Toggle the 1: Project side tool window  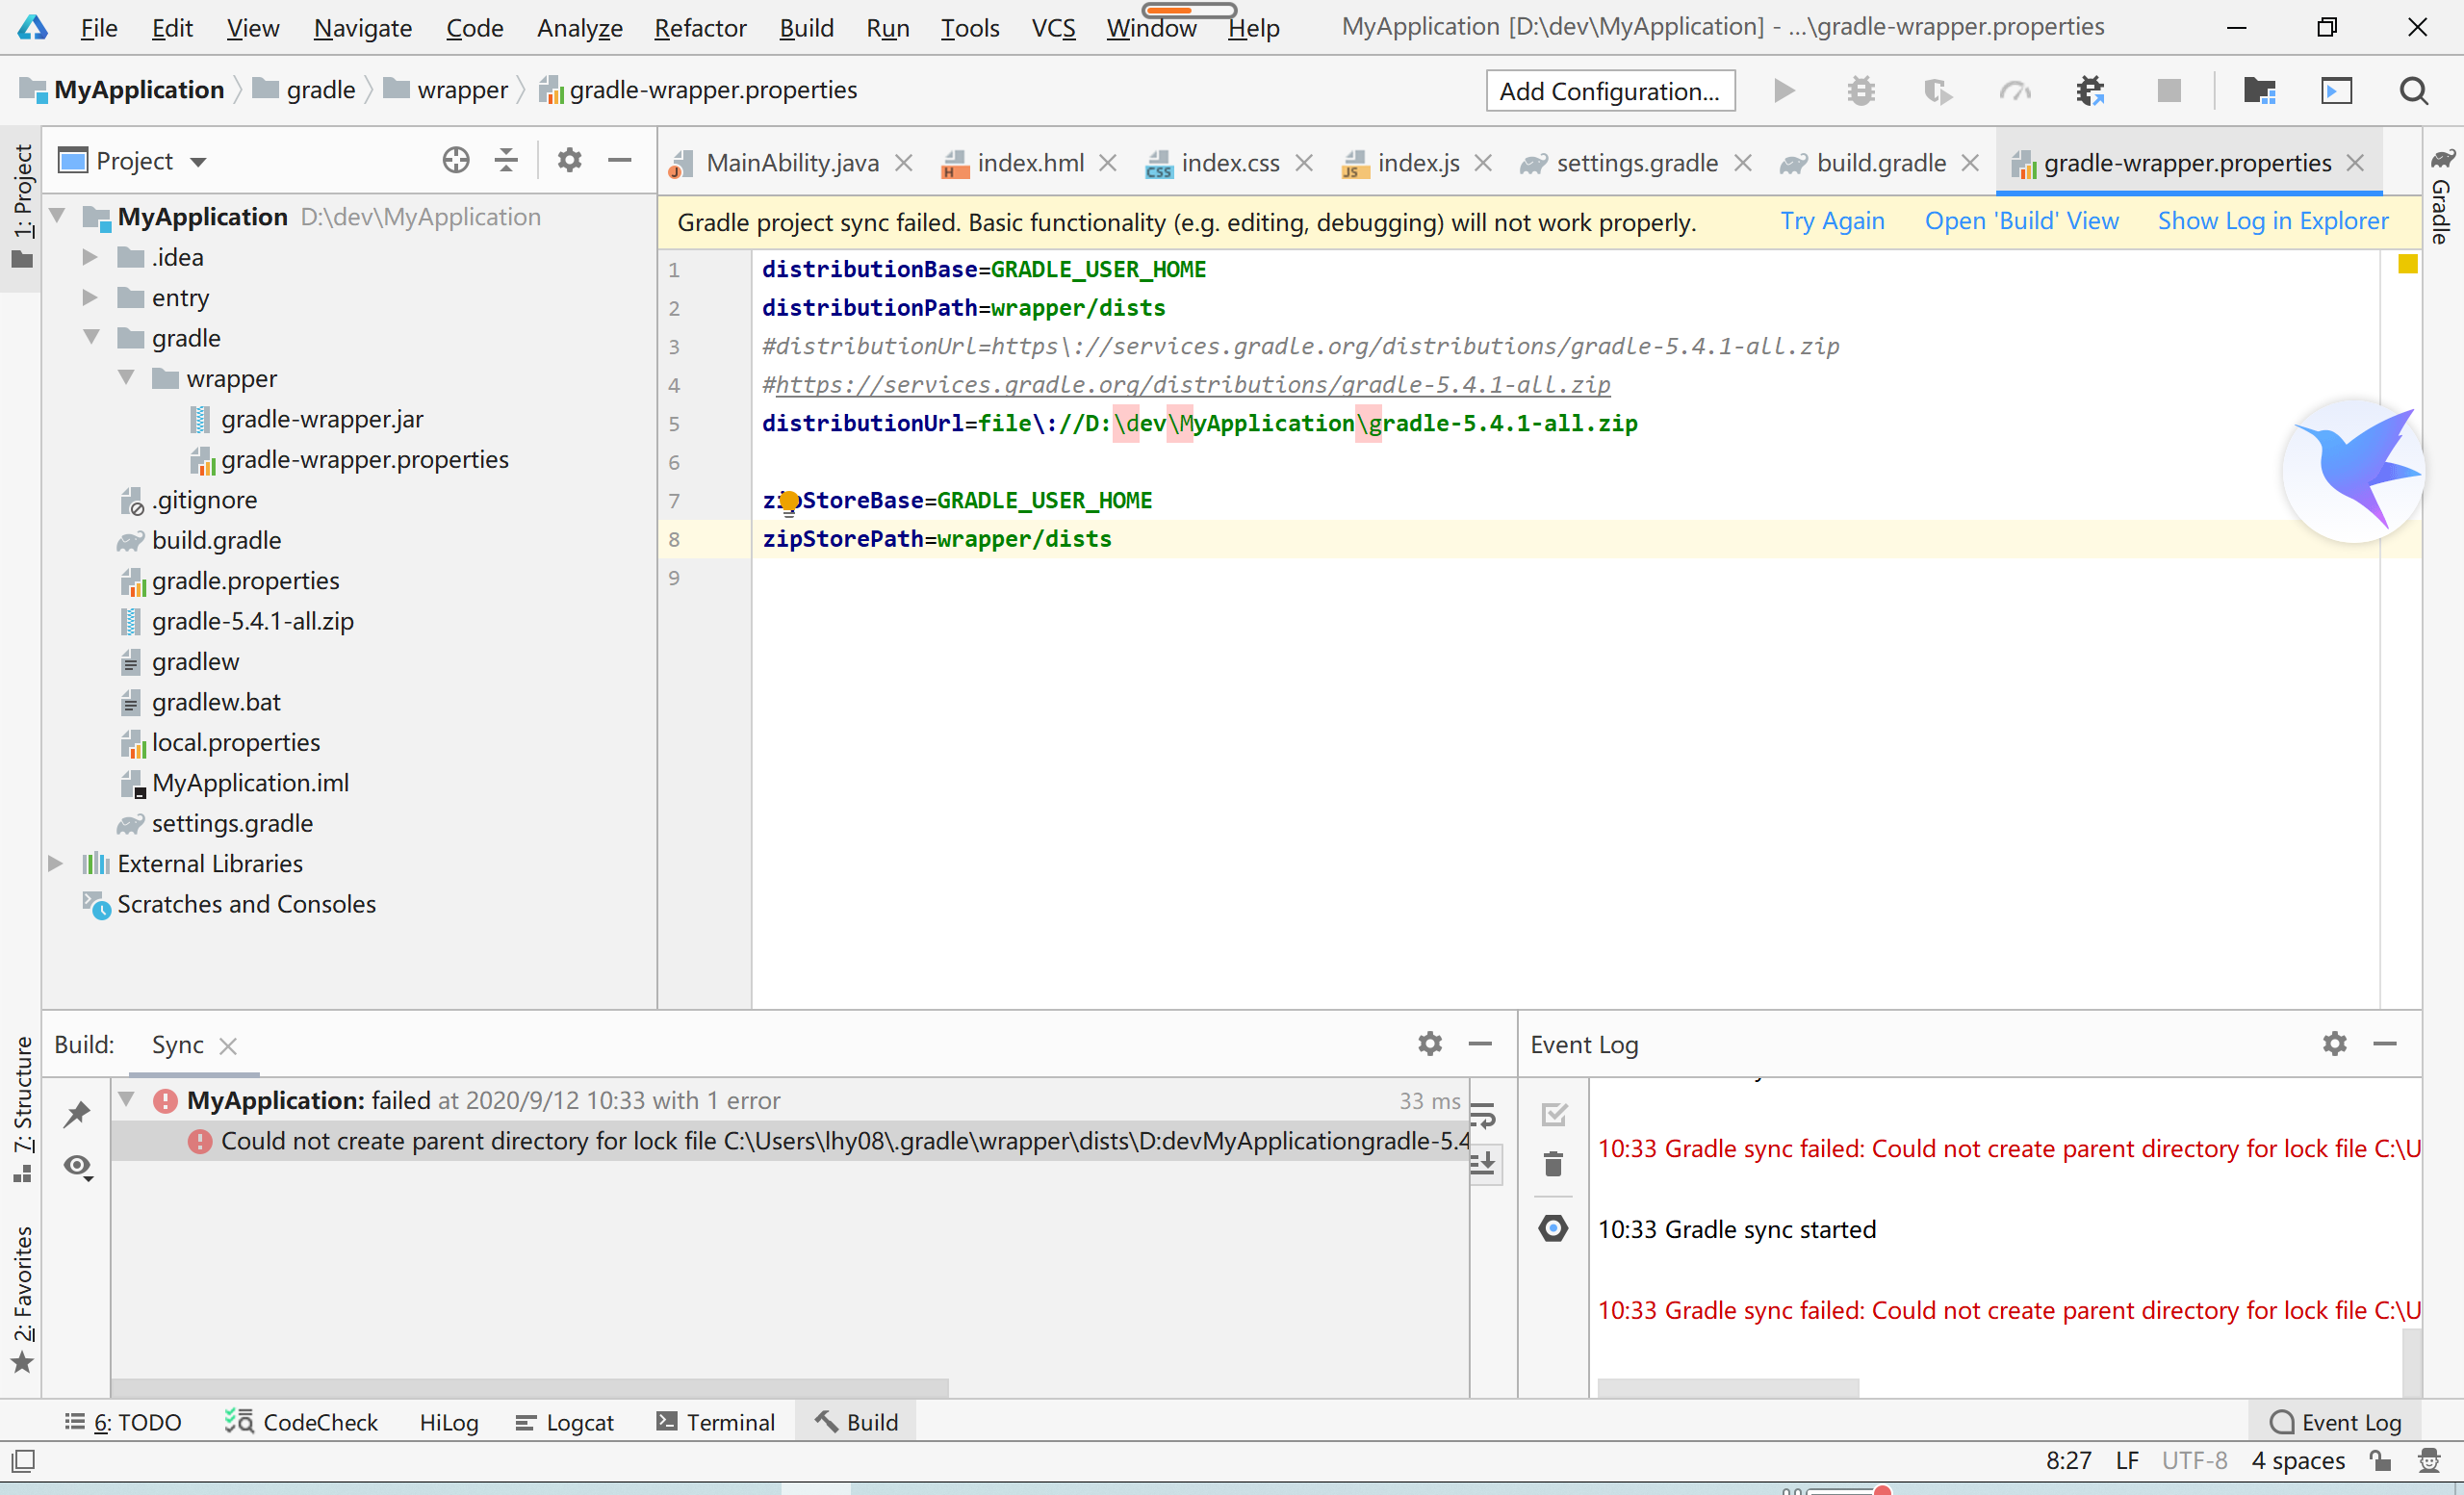pos(21,208)
